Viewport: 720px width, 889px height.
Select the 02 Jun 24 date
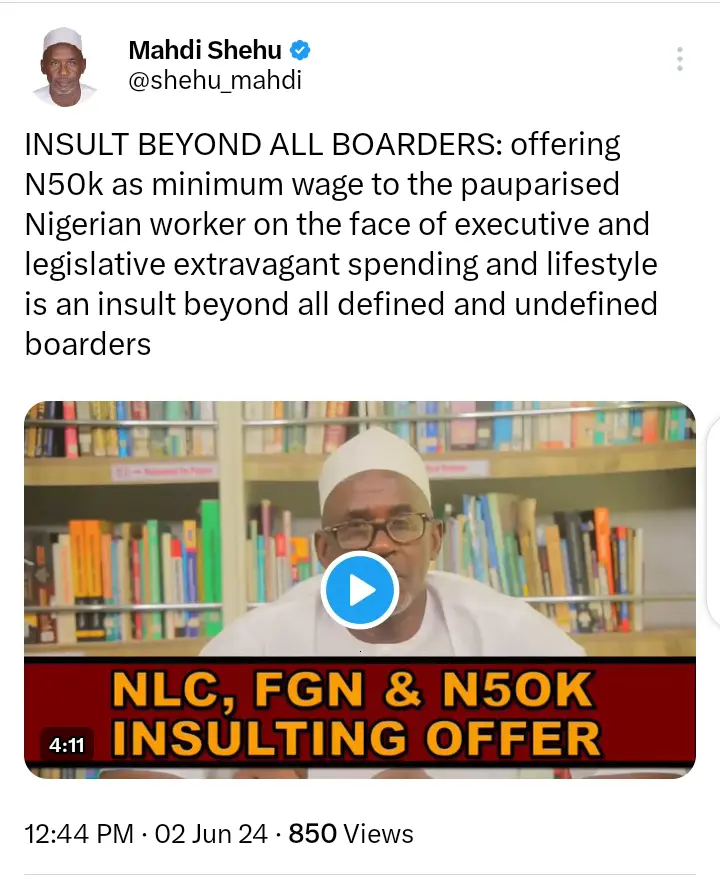(211, 834)
